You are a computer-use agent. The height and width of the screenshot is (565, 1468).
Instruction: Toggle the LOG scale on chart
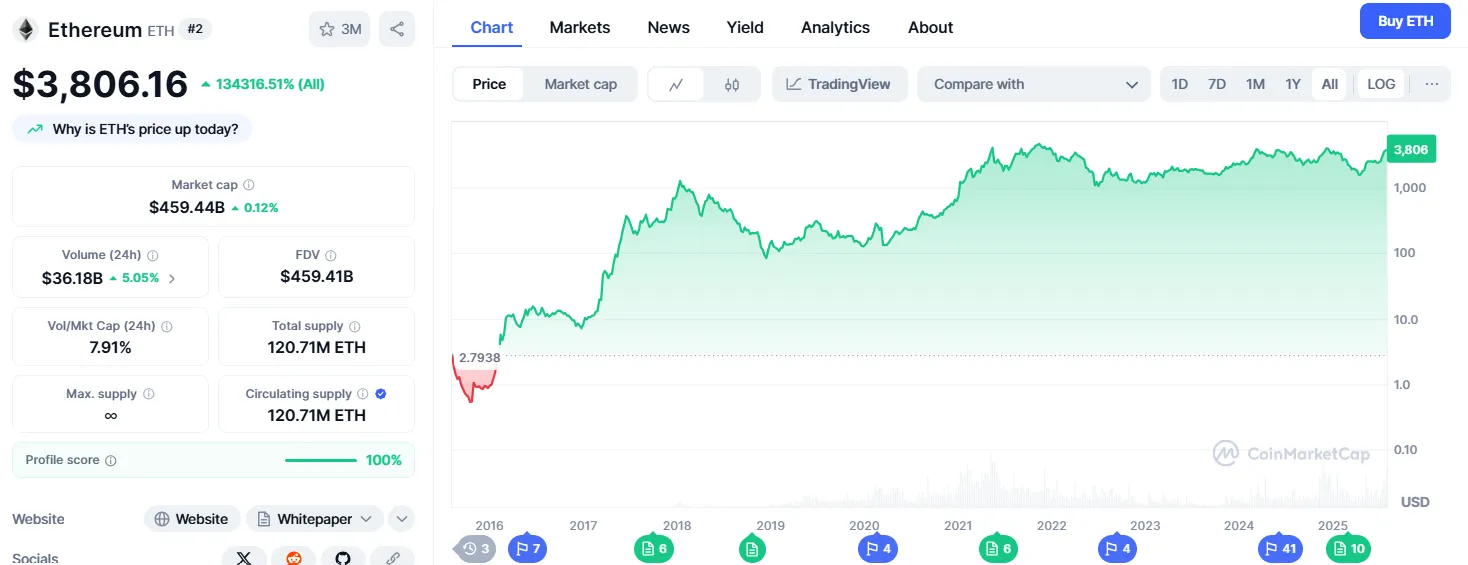click(1381, 84)
